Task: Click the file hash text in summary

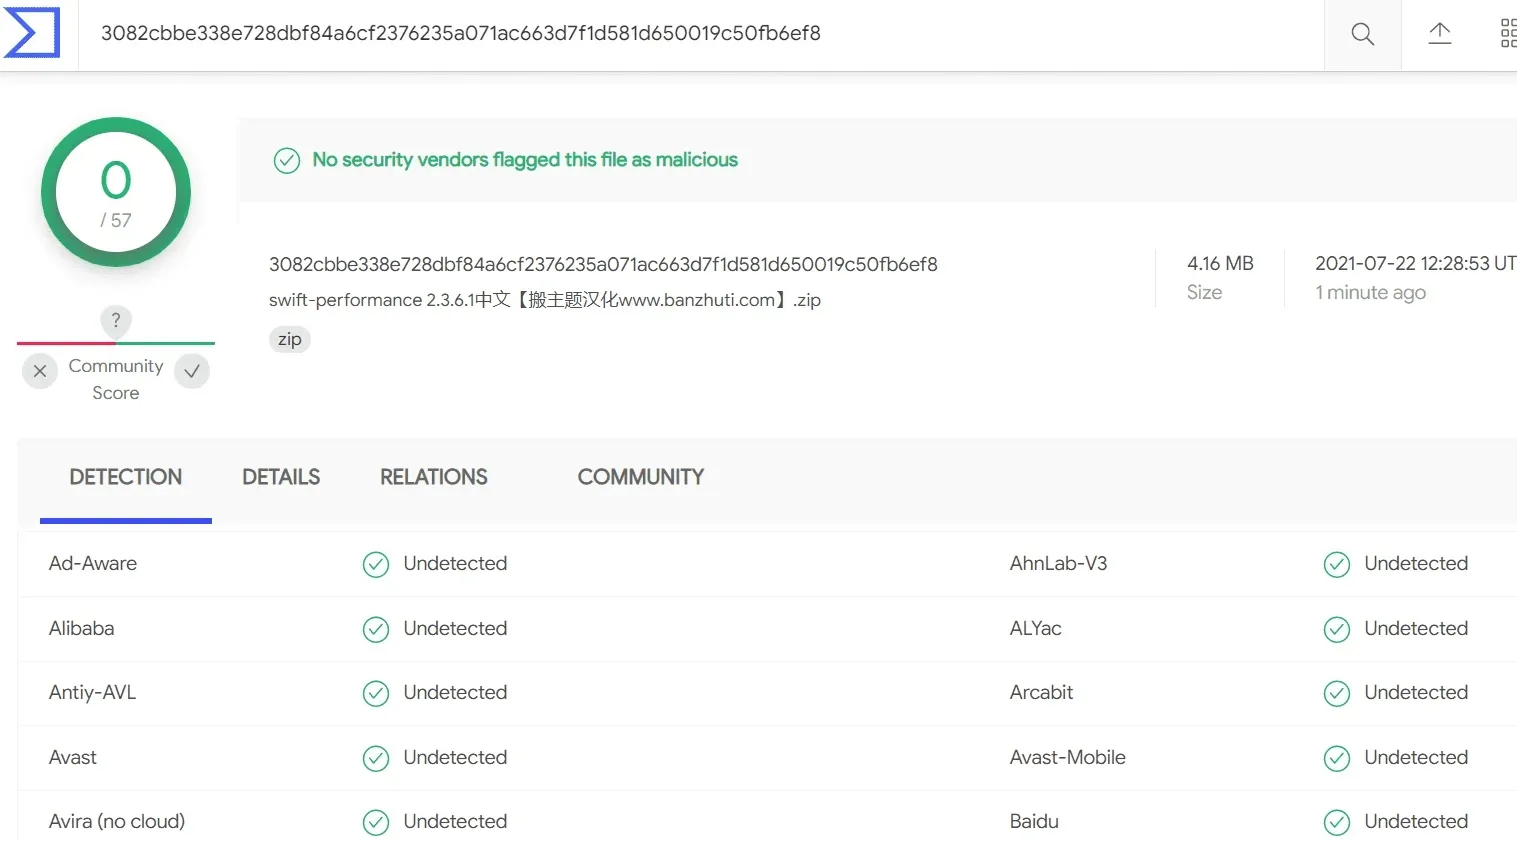Action: (x=603, y=264)
